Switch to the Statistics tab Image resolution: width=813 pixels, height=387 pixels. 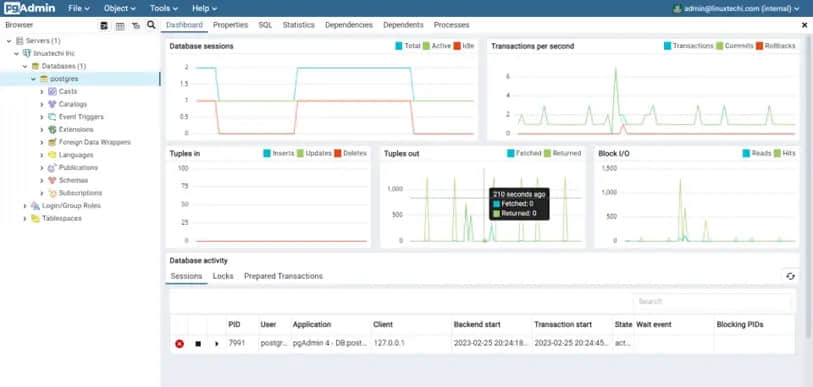299,25
